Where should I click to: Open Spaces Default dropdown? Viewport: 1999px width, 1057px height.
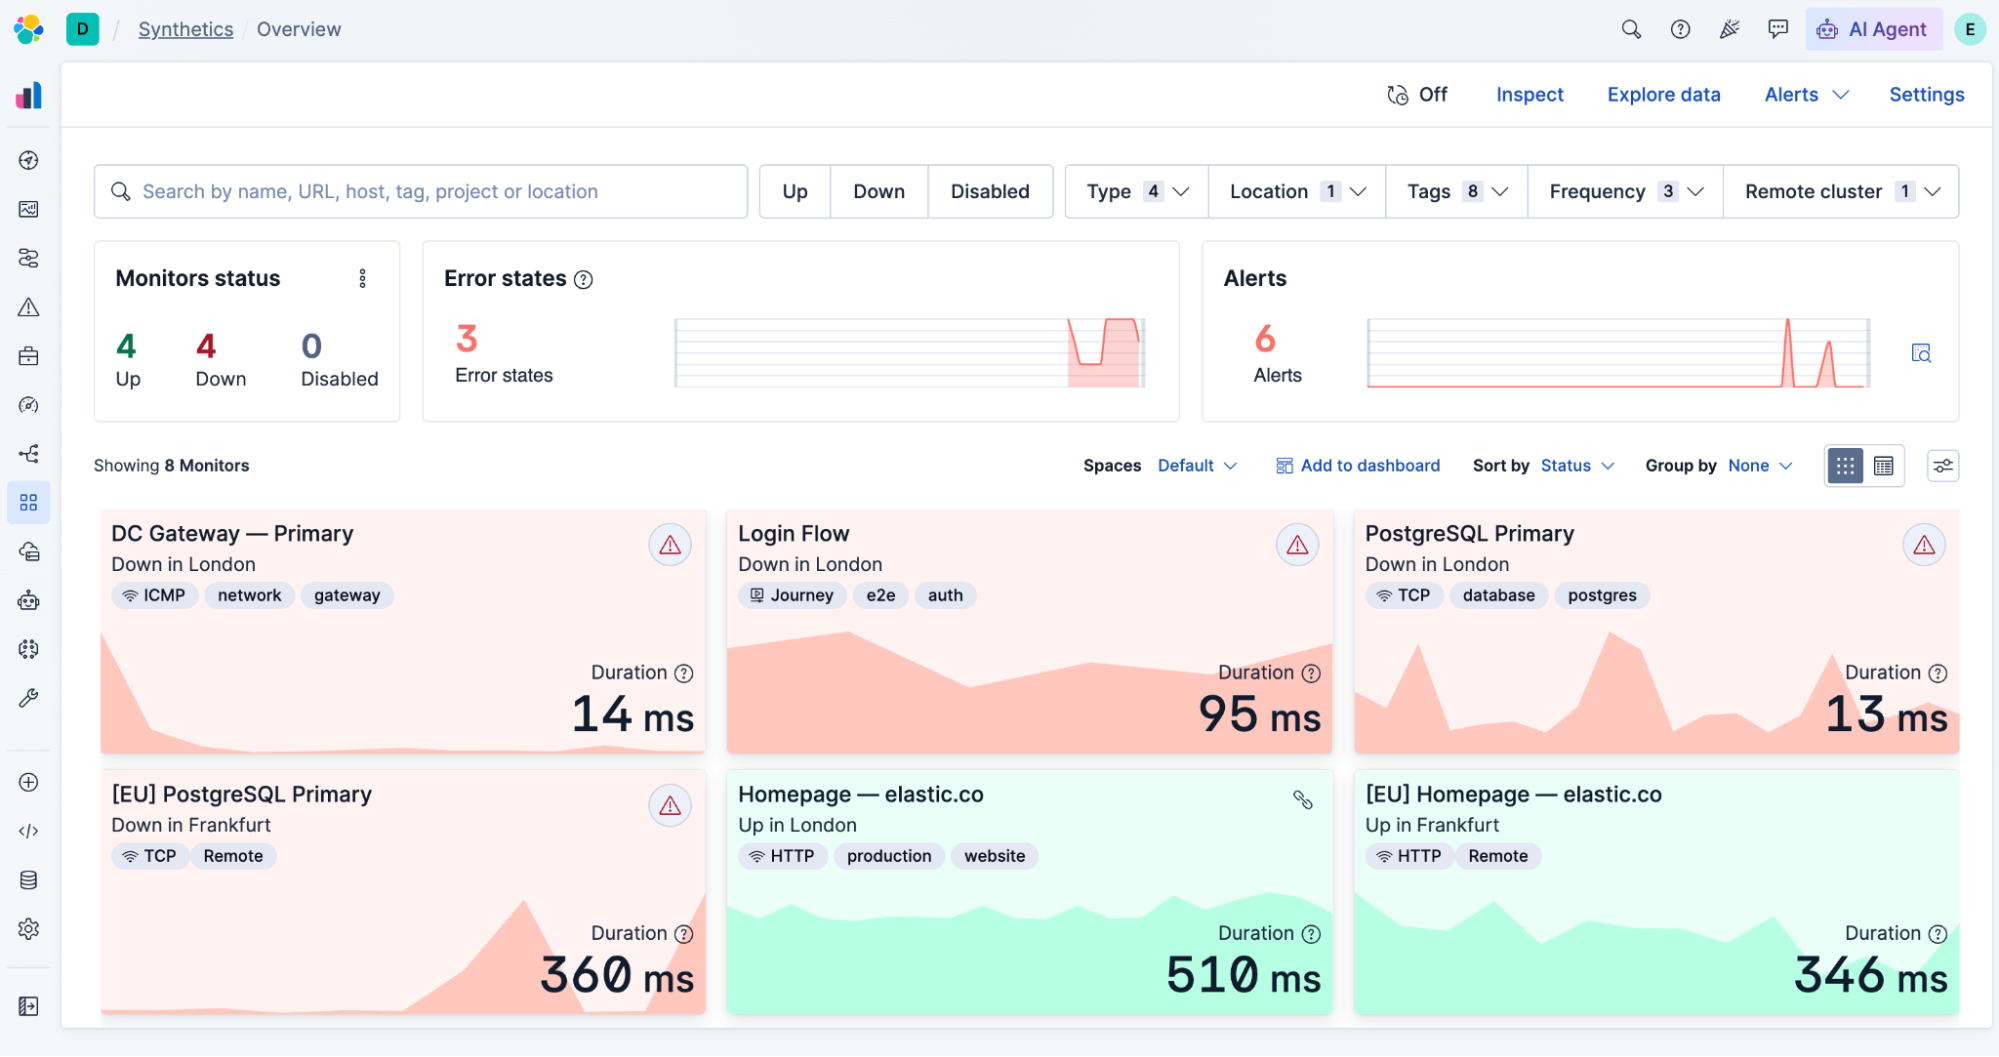point(1197,466)
